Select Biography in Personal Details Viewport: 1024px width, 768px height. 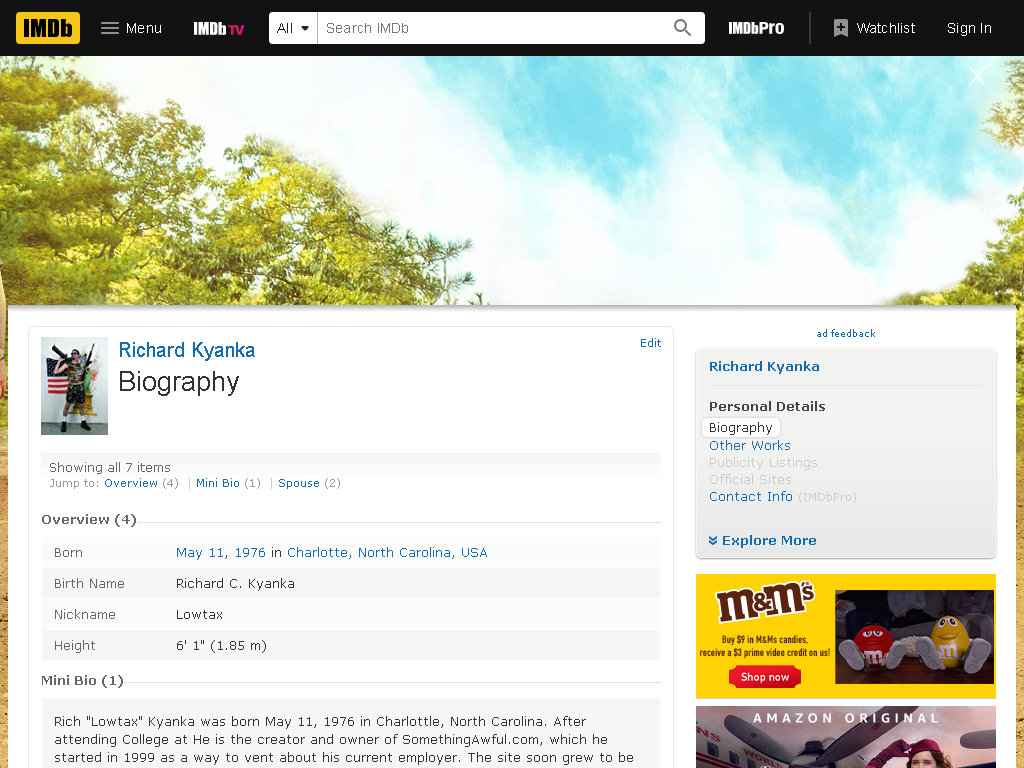[741, 427]
